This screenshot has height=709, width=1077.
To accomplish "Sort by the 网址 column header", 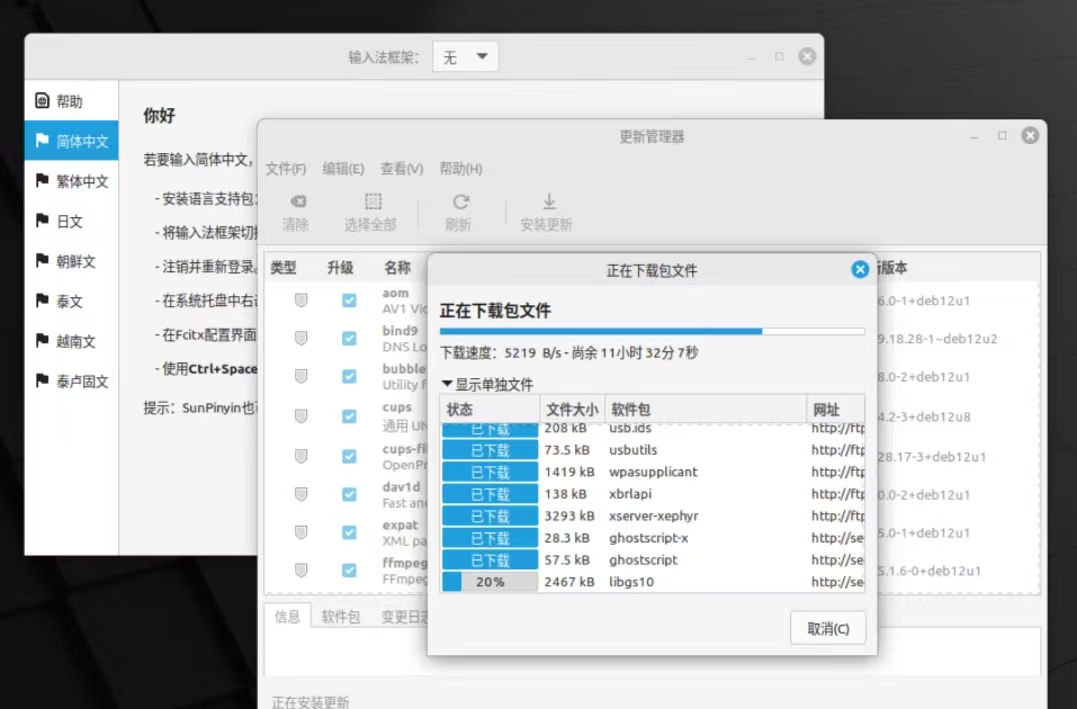I will tap(836, 409).
